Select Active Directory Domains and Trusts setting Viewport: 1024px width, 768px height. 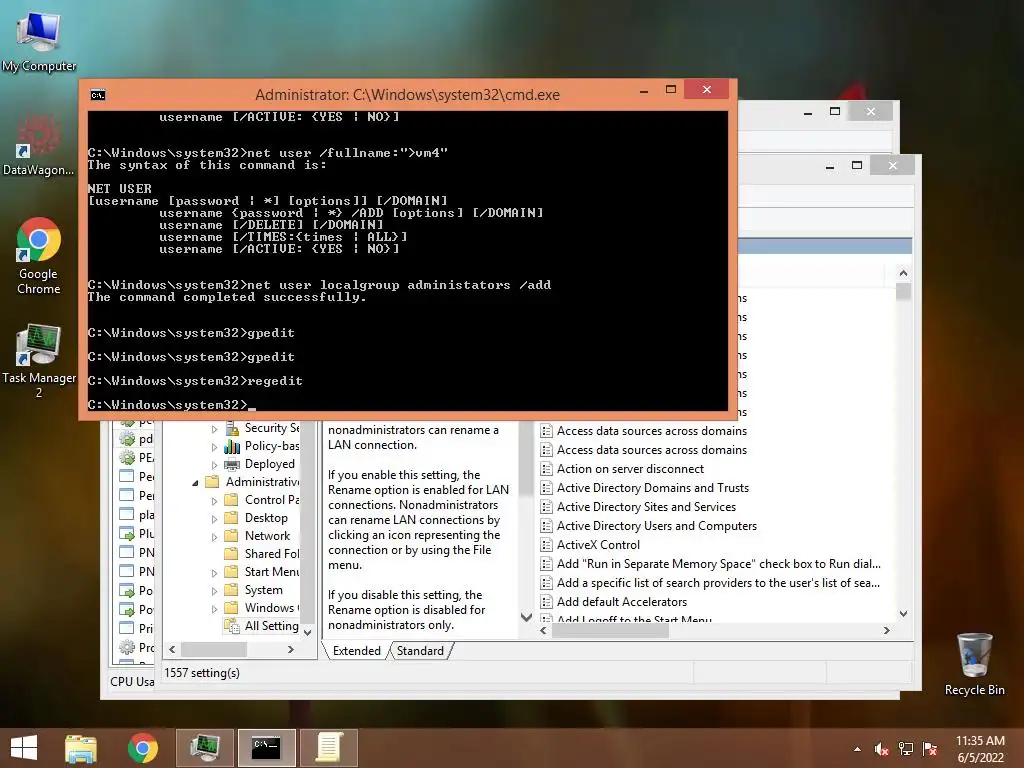coord(652,488)
